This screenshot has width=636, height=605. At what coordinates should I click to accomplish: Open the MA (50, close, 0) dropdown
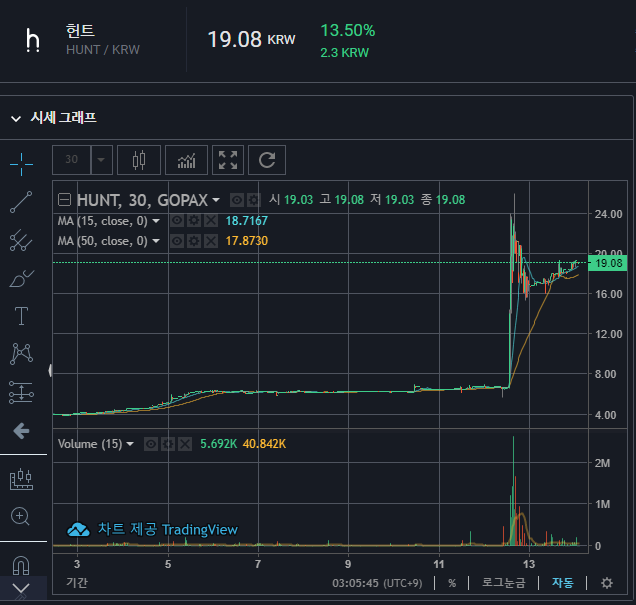[156, 241]
